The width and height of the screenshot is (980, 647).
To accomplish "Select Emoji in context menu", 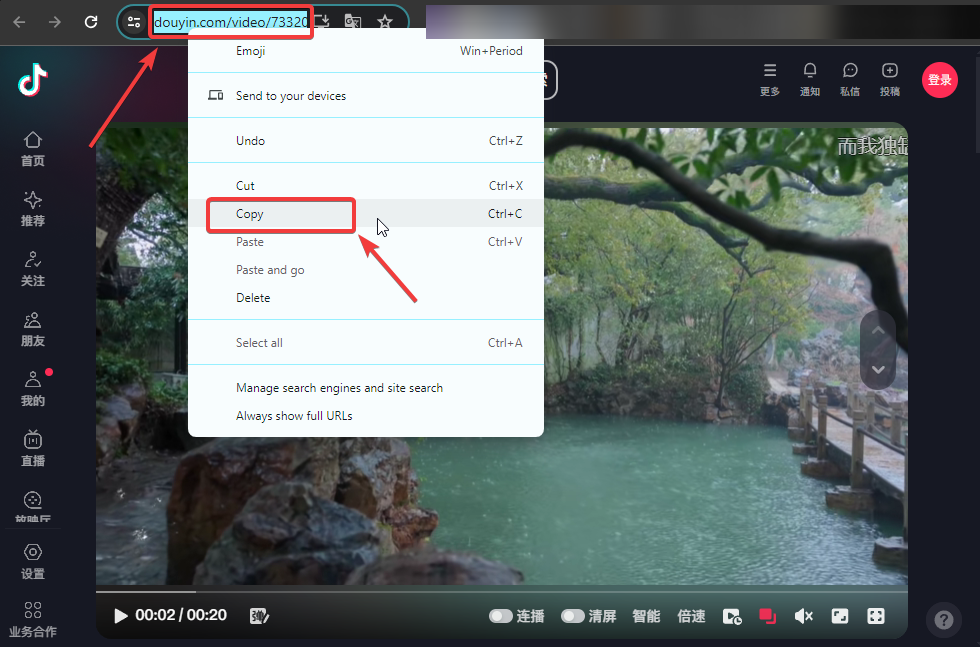I will pyautogui.click(x=366, y=51).
